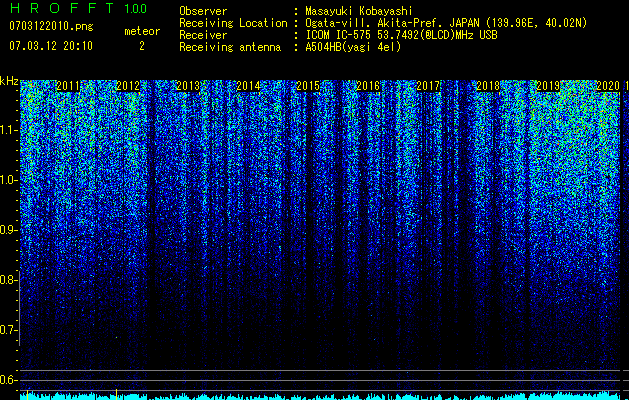
Task: Click the 0.8 kHz axis tick label
Action: [x=9, y=280]
